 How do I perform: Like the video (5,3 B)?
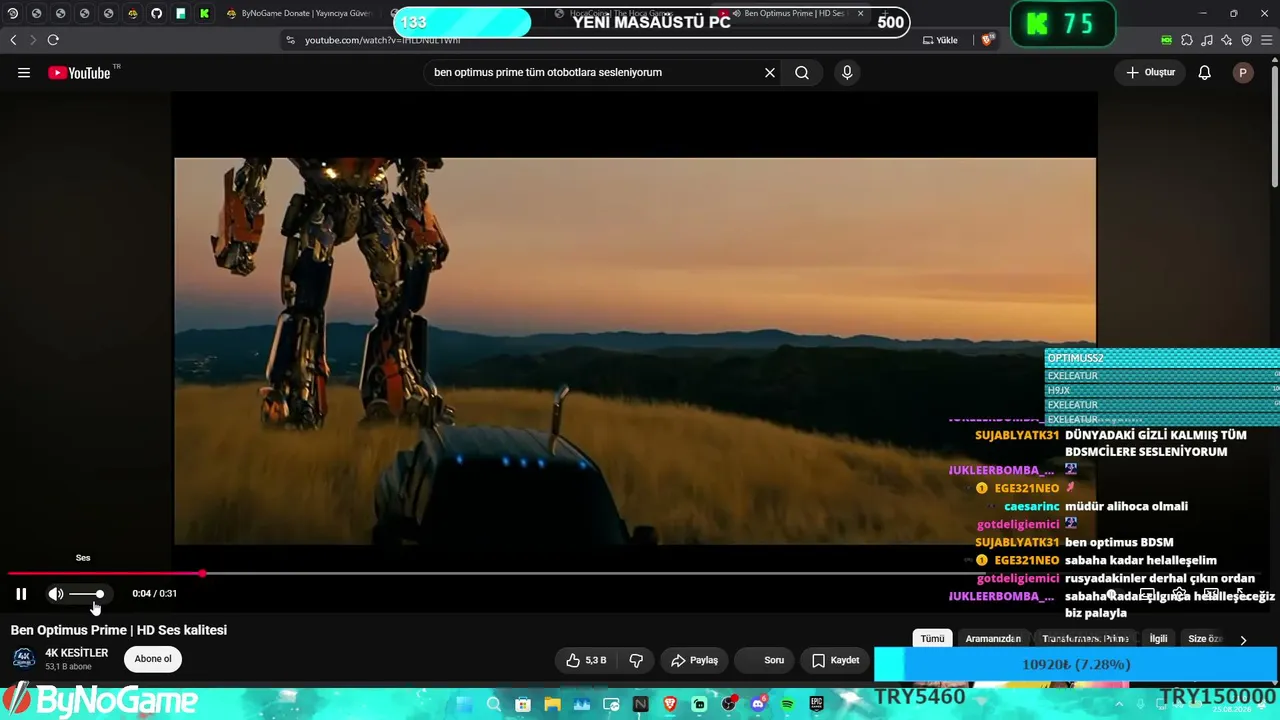tap(586, 660)
